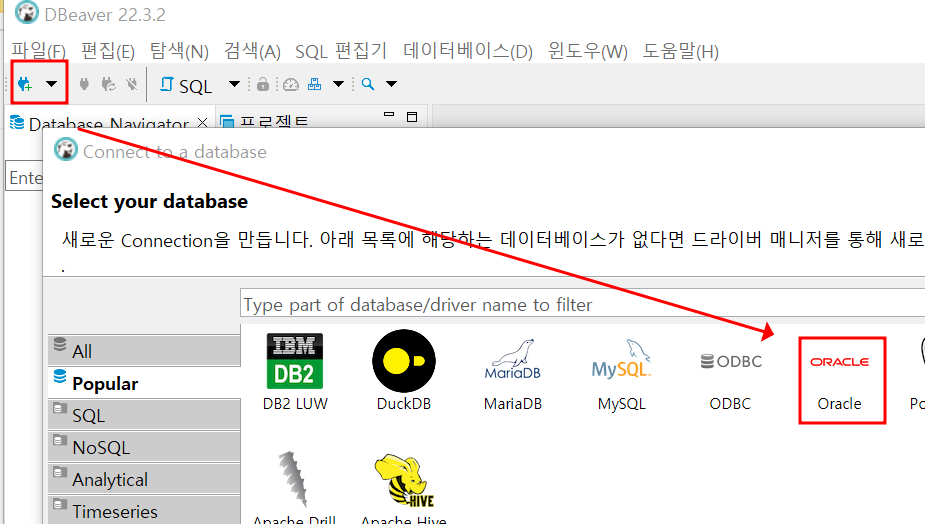Switch to the 프로젝트 tab
Viewport: 925px width, 524px height.
click(x=264, y=122)
